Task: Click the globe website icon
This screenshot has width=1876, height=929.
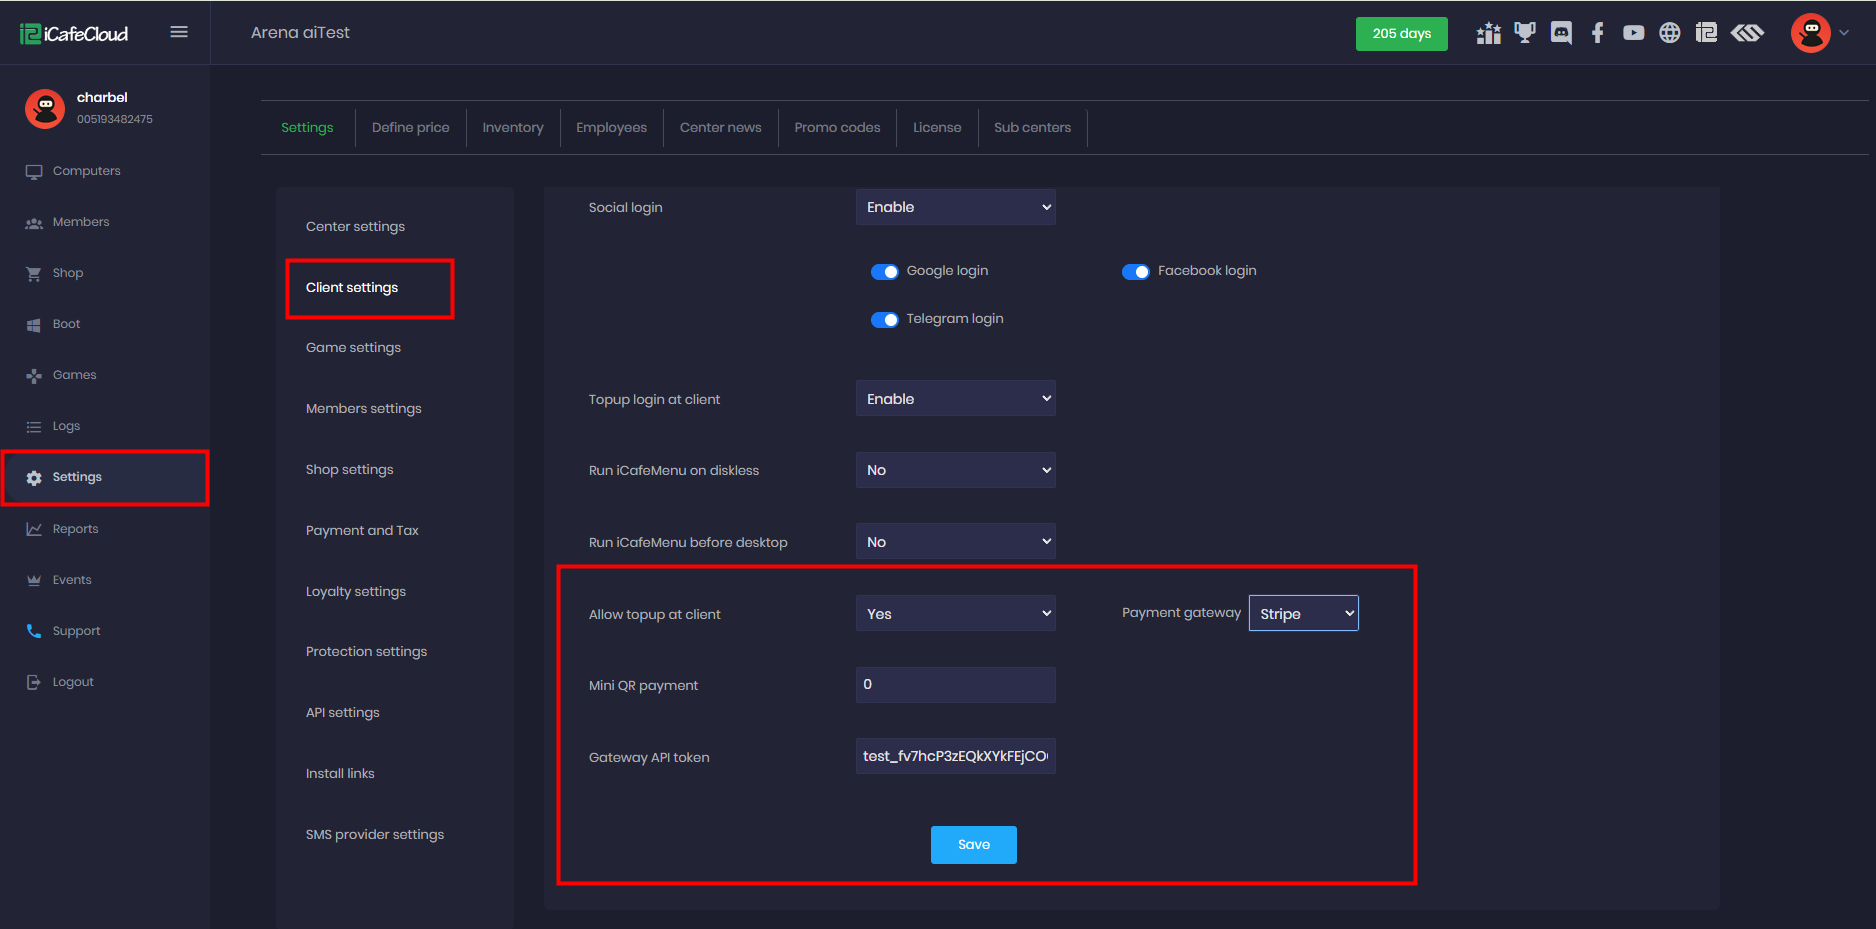Action: (x=1669, y=33)
